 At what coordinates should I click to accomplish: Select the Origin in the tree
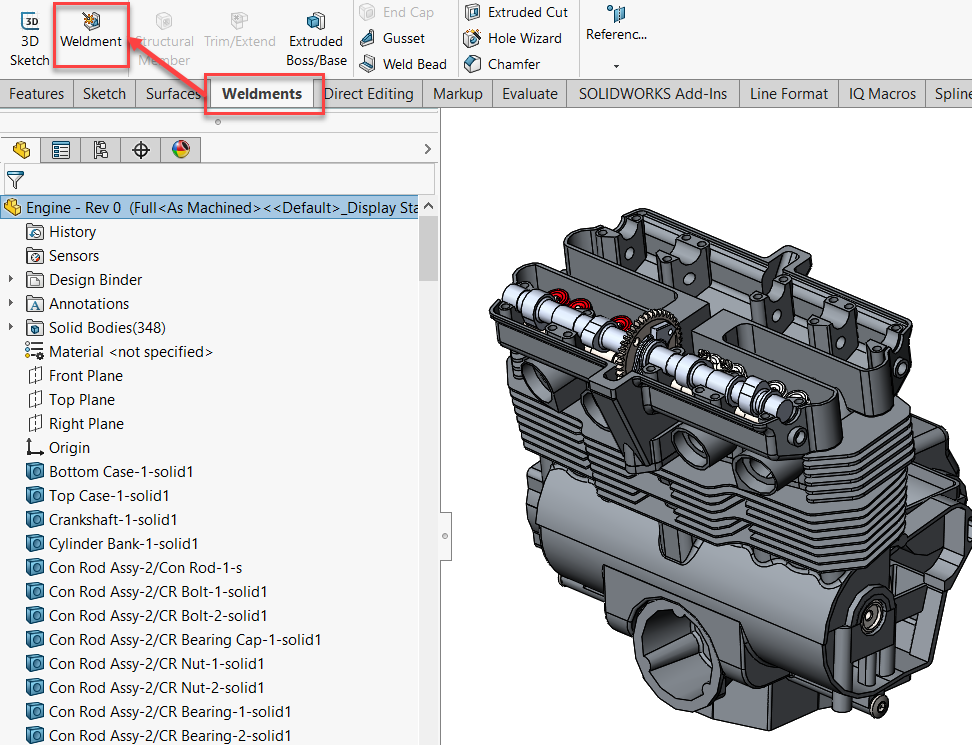pyautogui.click(x=58, y=447)
